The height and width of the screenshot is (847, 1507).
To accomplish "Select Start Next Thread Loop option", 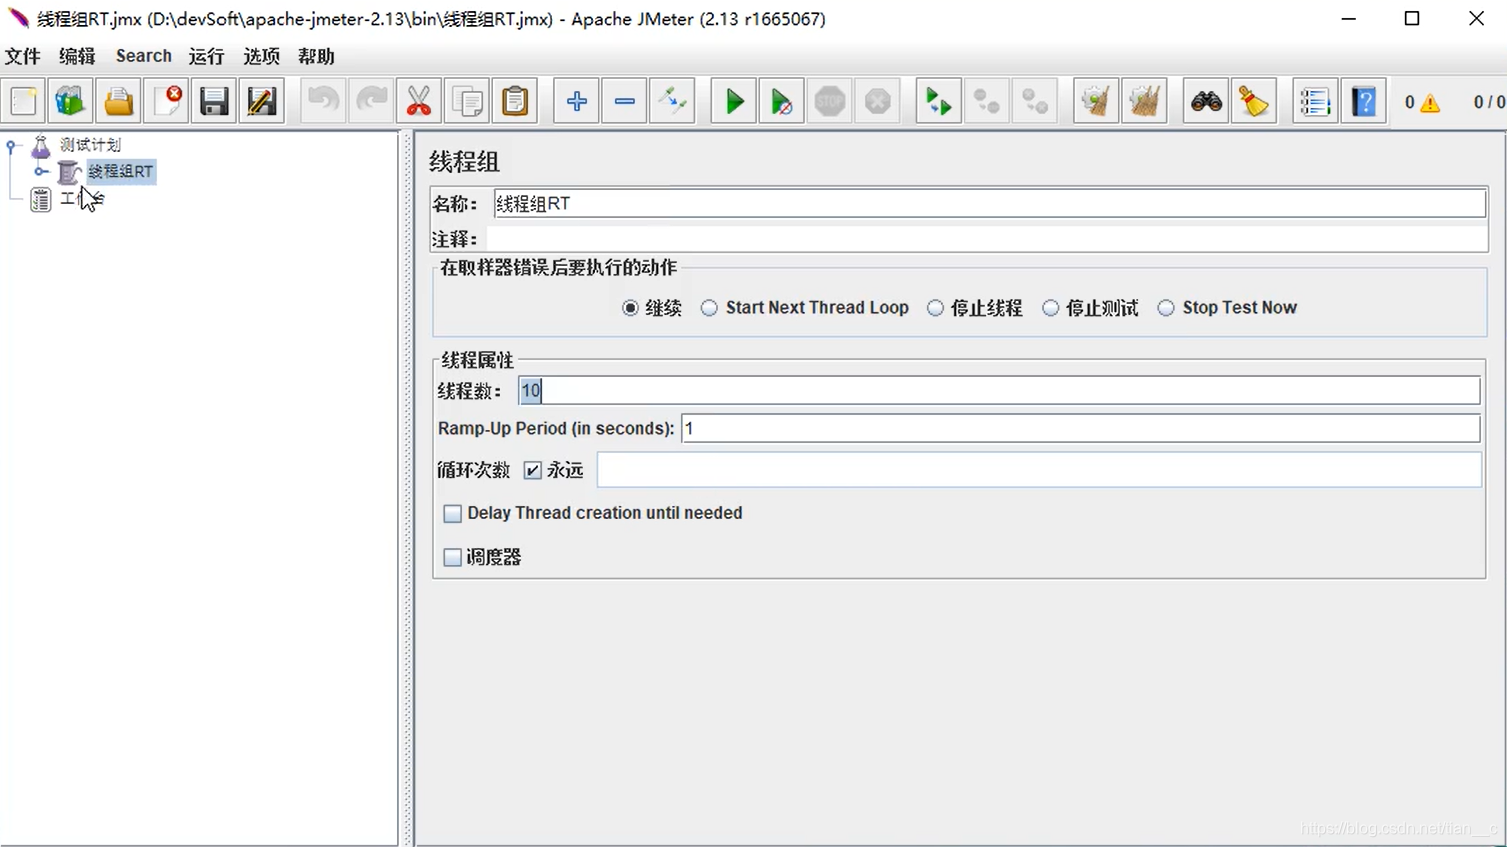I will pos(709,308).
